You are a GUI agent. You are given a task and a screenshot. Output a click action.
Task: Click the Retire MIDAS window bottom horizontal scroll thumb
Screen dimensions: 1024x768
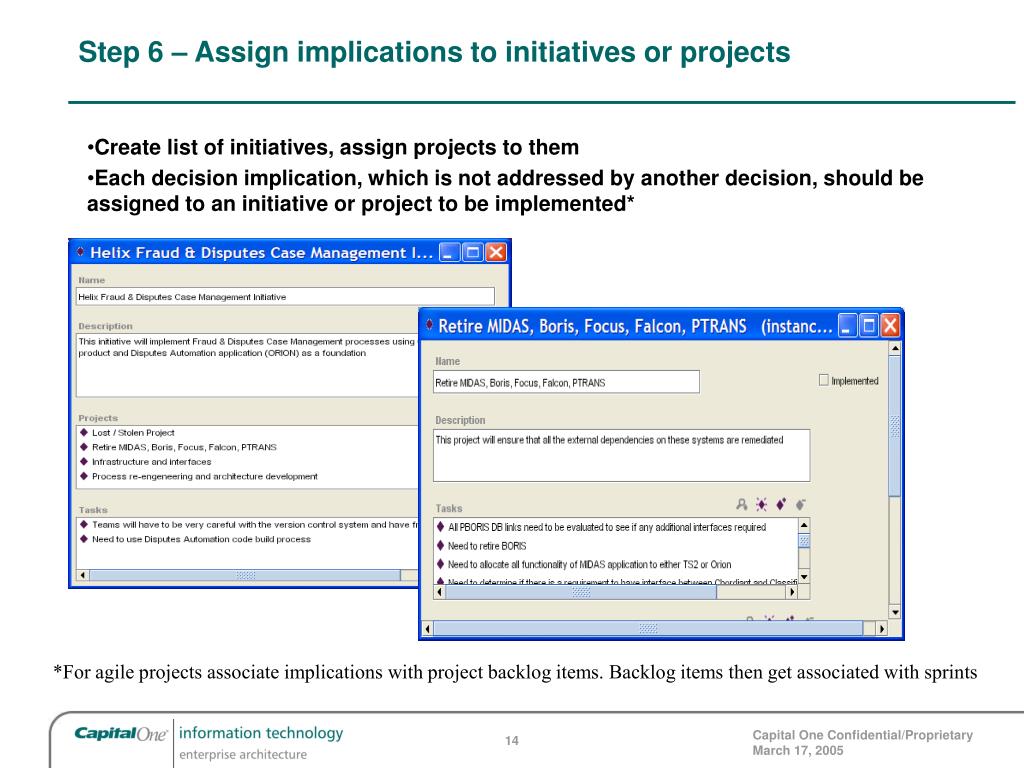[648, 629]
